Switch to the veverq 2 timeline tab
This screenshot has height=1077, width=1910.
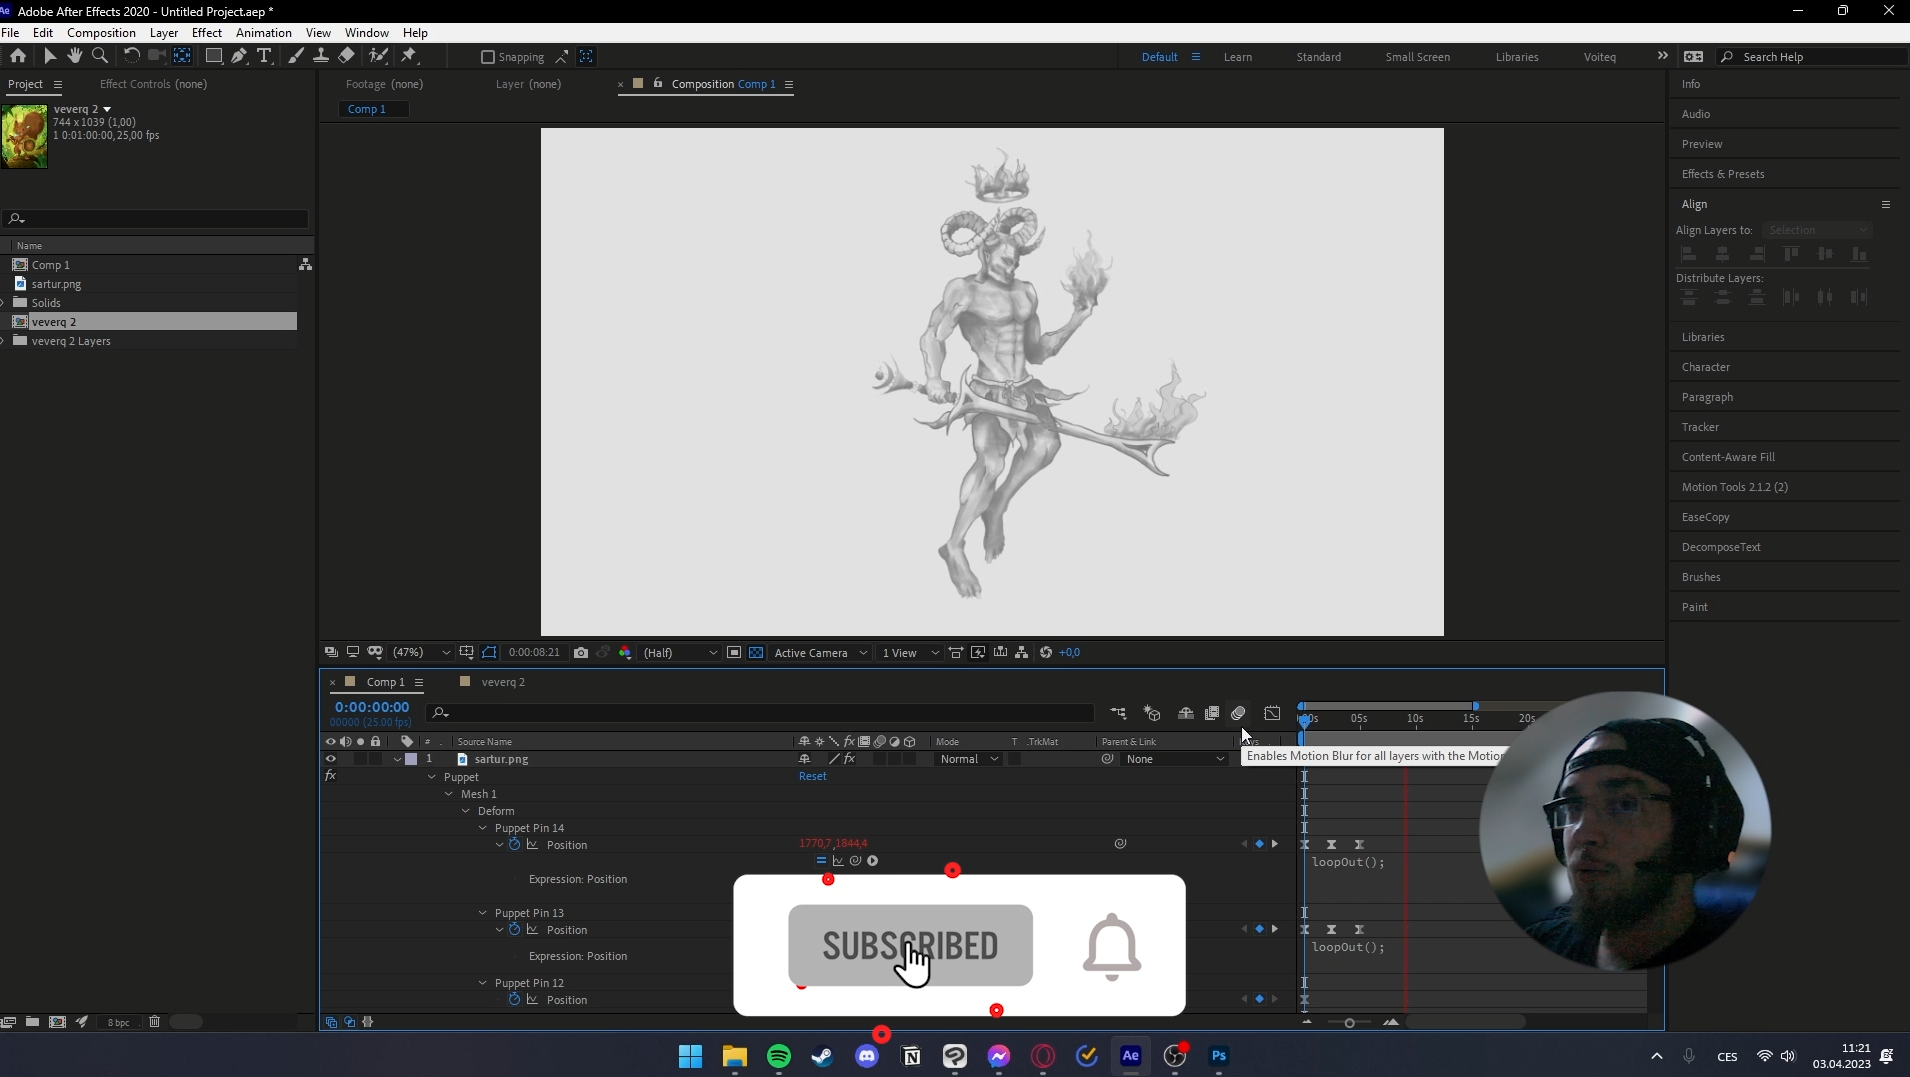(502, 682)
